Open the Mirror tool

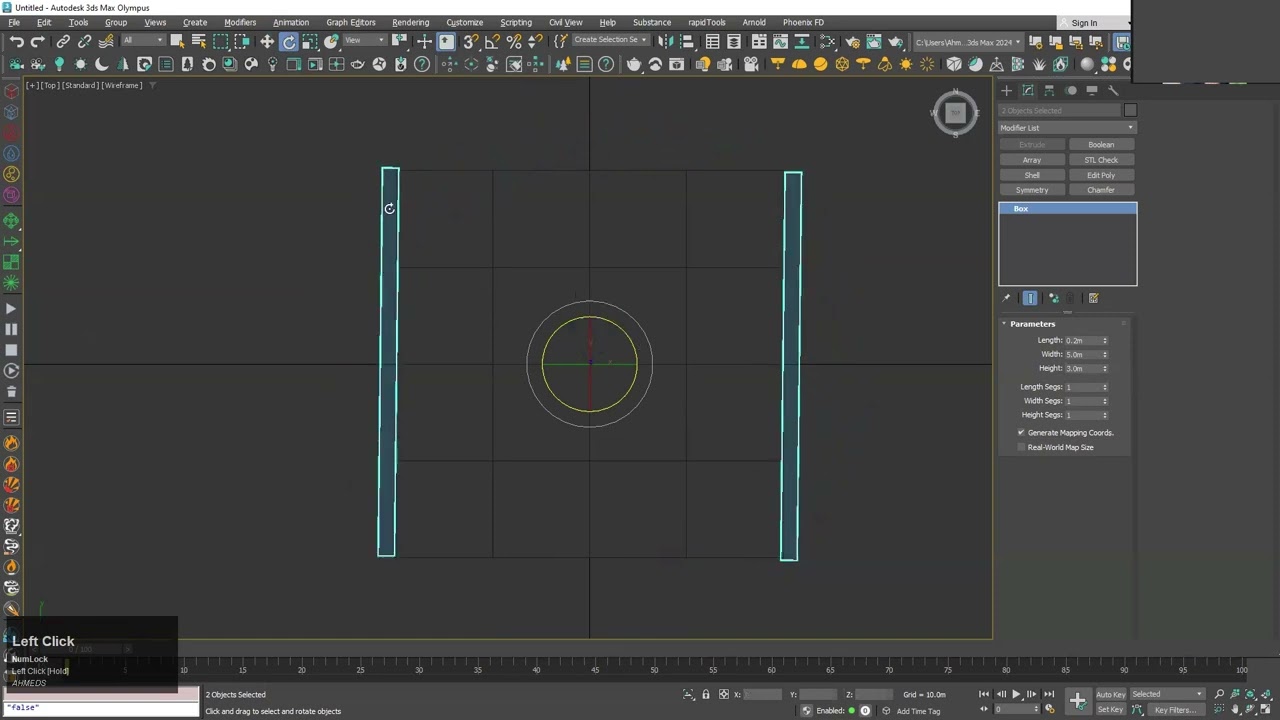click(665, 42)
